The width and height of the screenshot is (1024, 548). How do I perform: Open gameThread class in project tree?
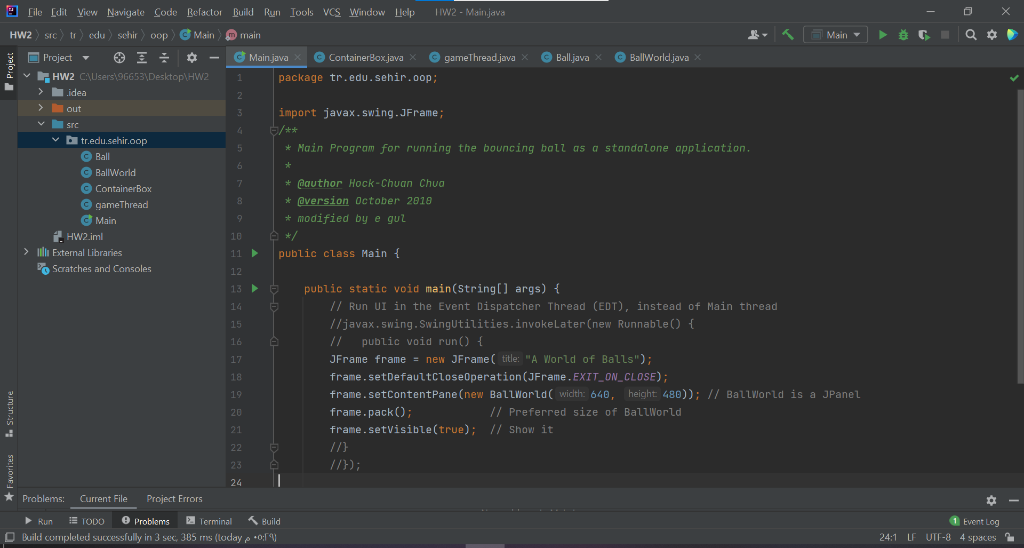[x=121, y=204]
